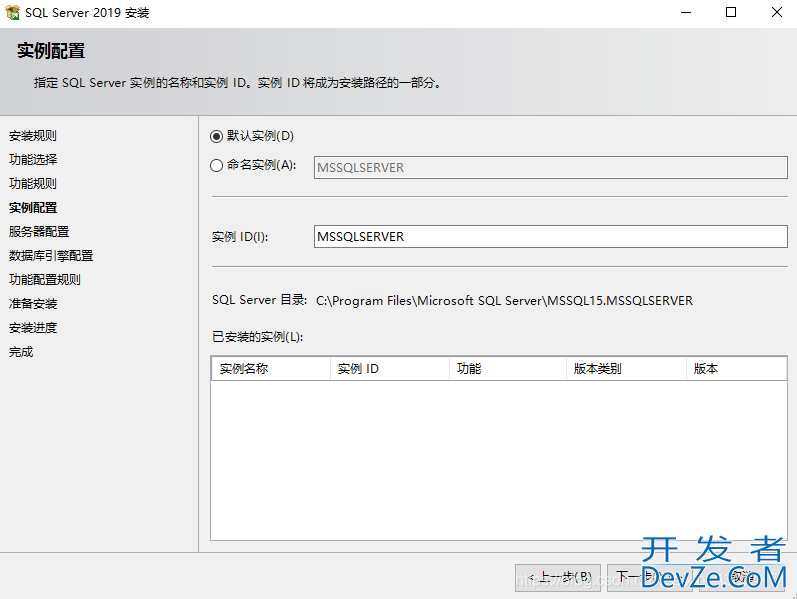Open the 功能选择 step in sidebar
This screenshot has height=599, width=797.
(33, 160)
